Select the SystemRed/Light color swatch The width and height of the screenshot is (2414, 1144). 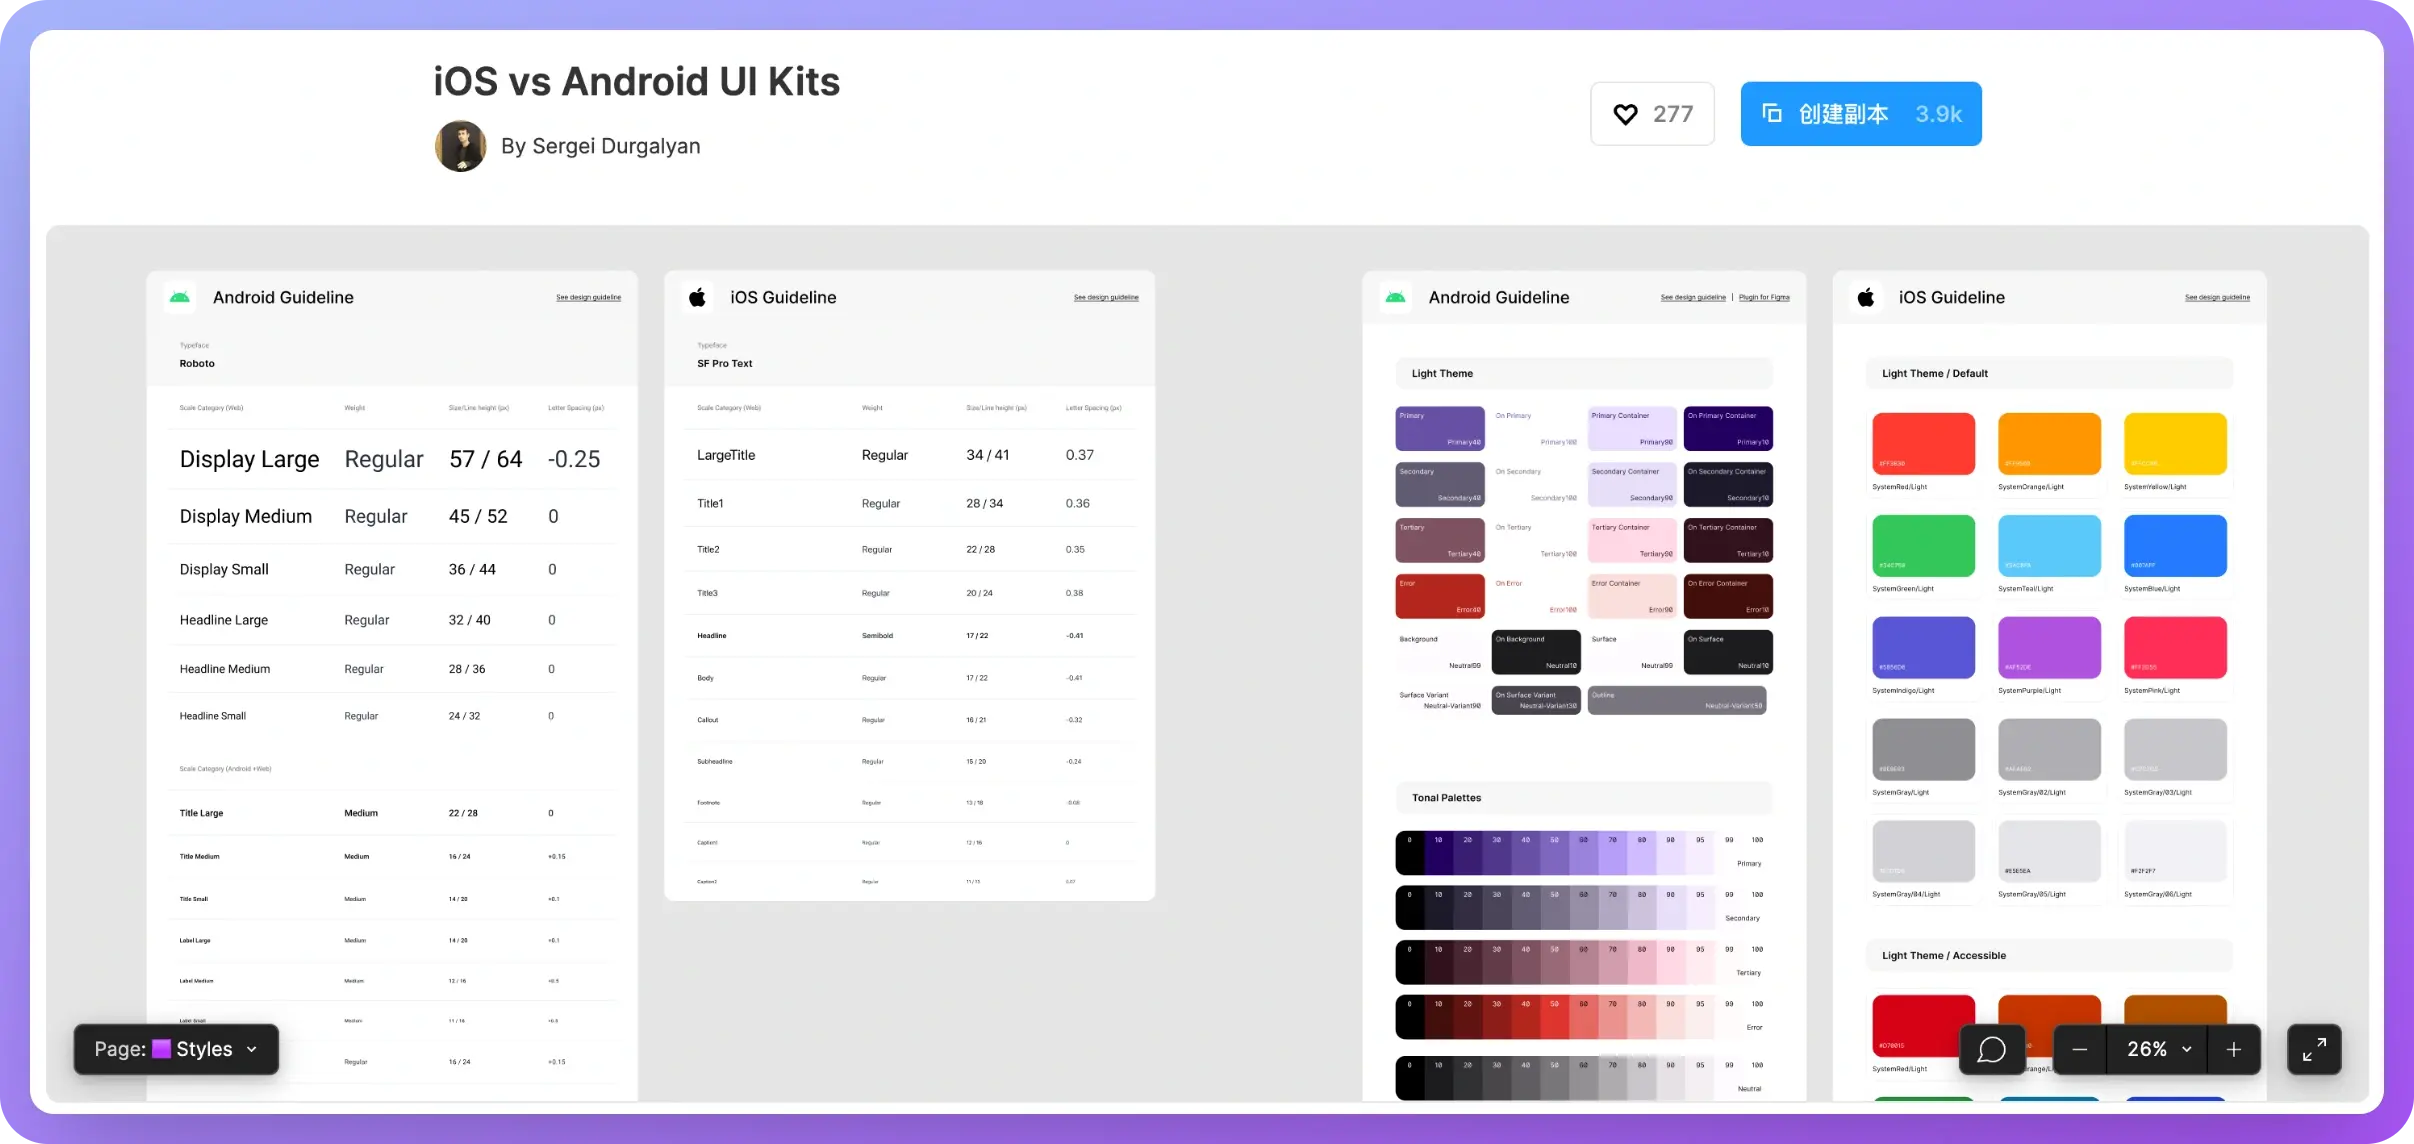coord(1923,443)
